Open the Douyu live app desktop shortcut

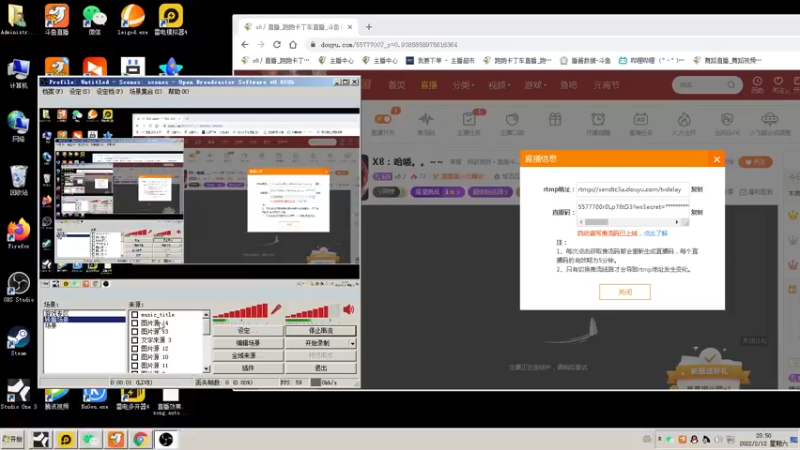(57, 19)
